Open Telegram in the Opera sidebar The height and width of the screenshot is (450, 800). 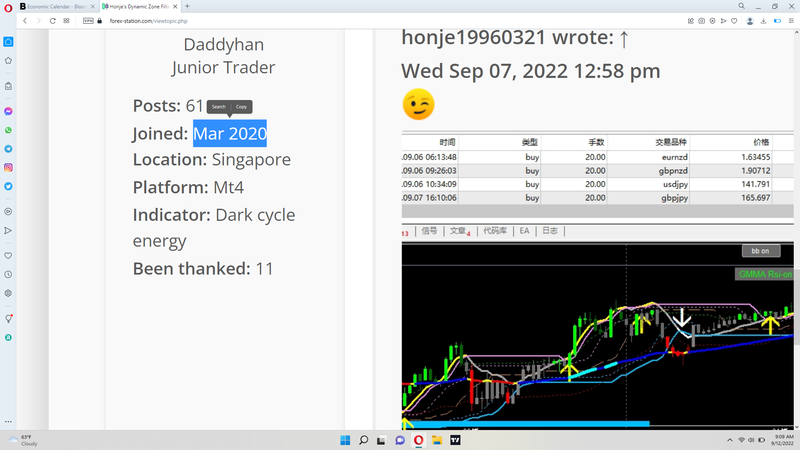click(8, 149)
